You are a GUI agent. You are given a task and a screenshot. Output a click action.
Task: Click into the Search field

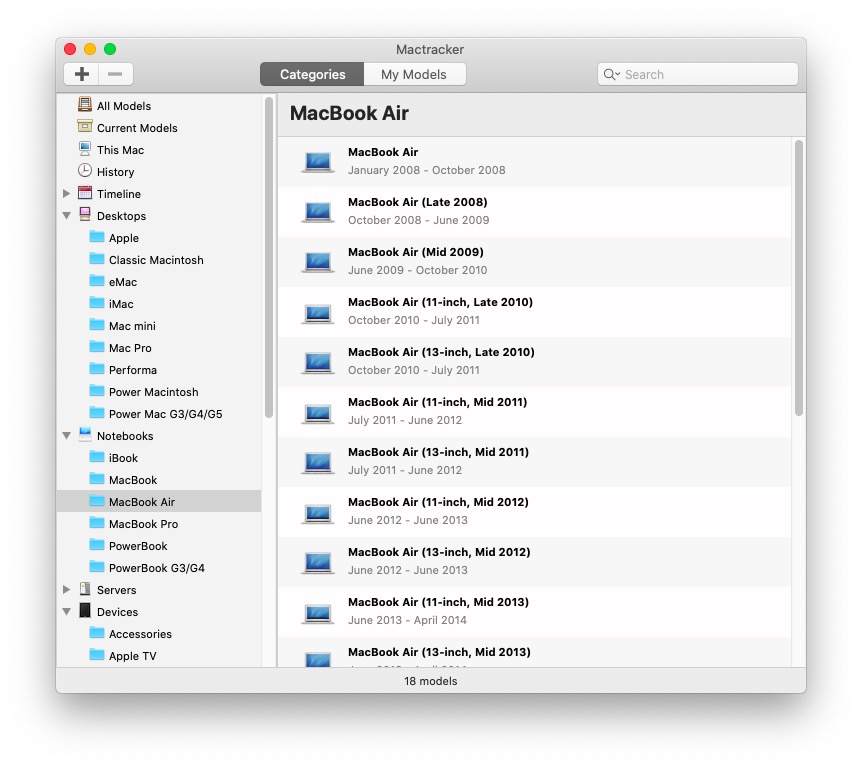pos(708,74)
